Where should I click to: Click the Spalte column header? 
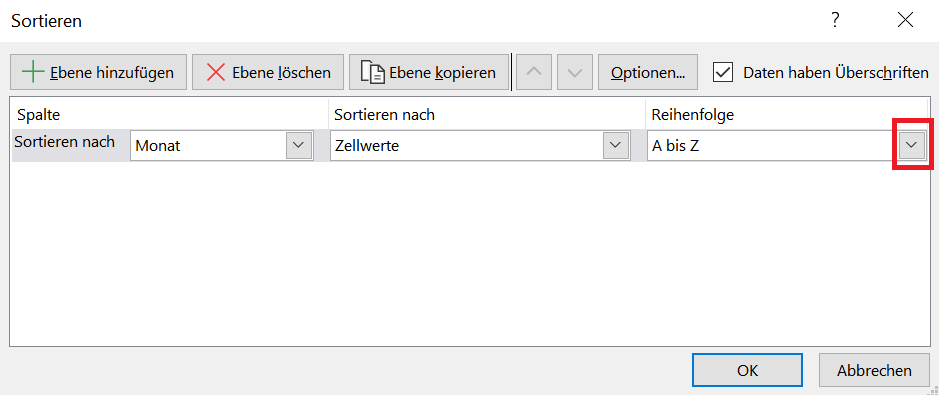click(x=39, y=115)
